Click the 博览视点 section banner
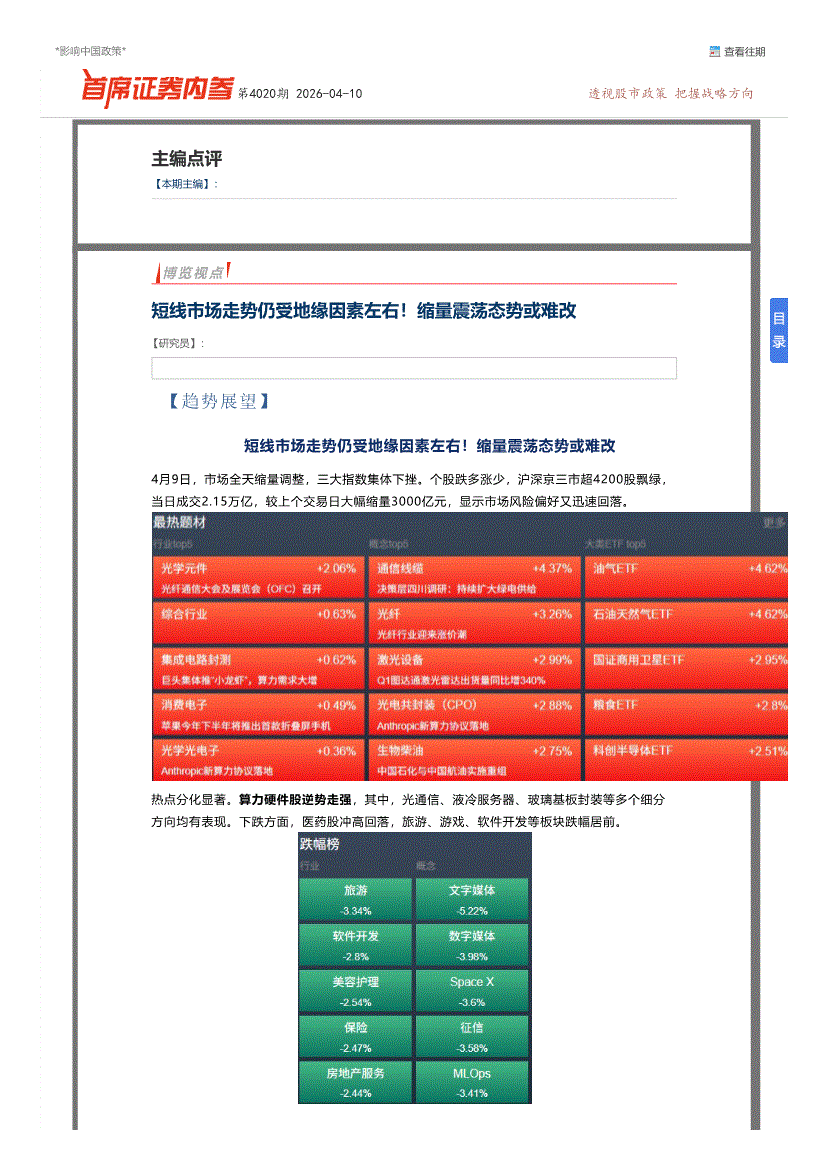The height and width of the screenshot is (1169, 826). pos(193,272)
